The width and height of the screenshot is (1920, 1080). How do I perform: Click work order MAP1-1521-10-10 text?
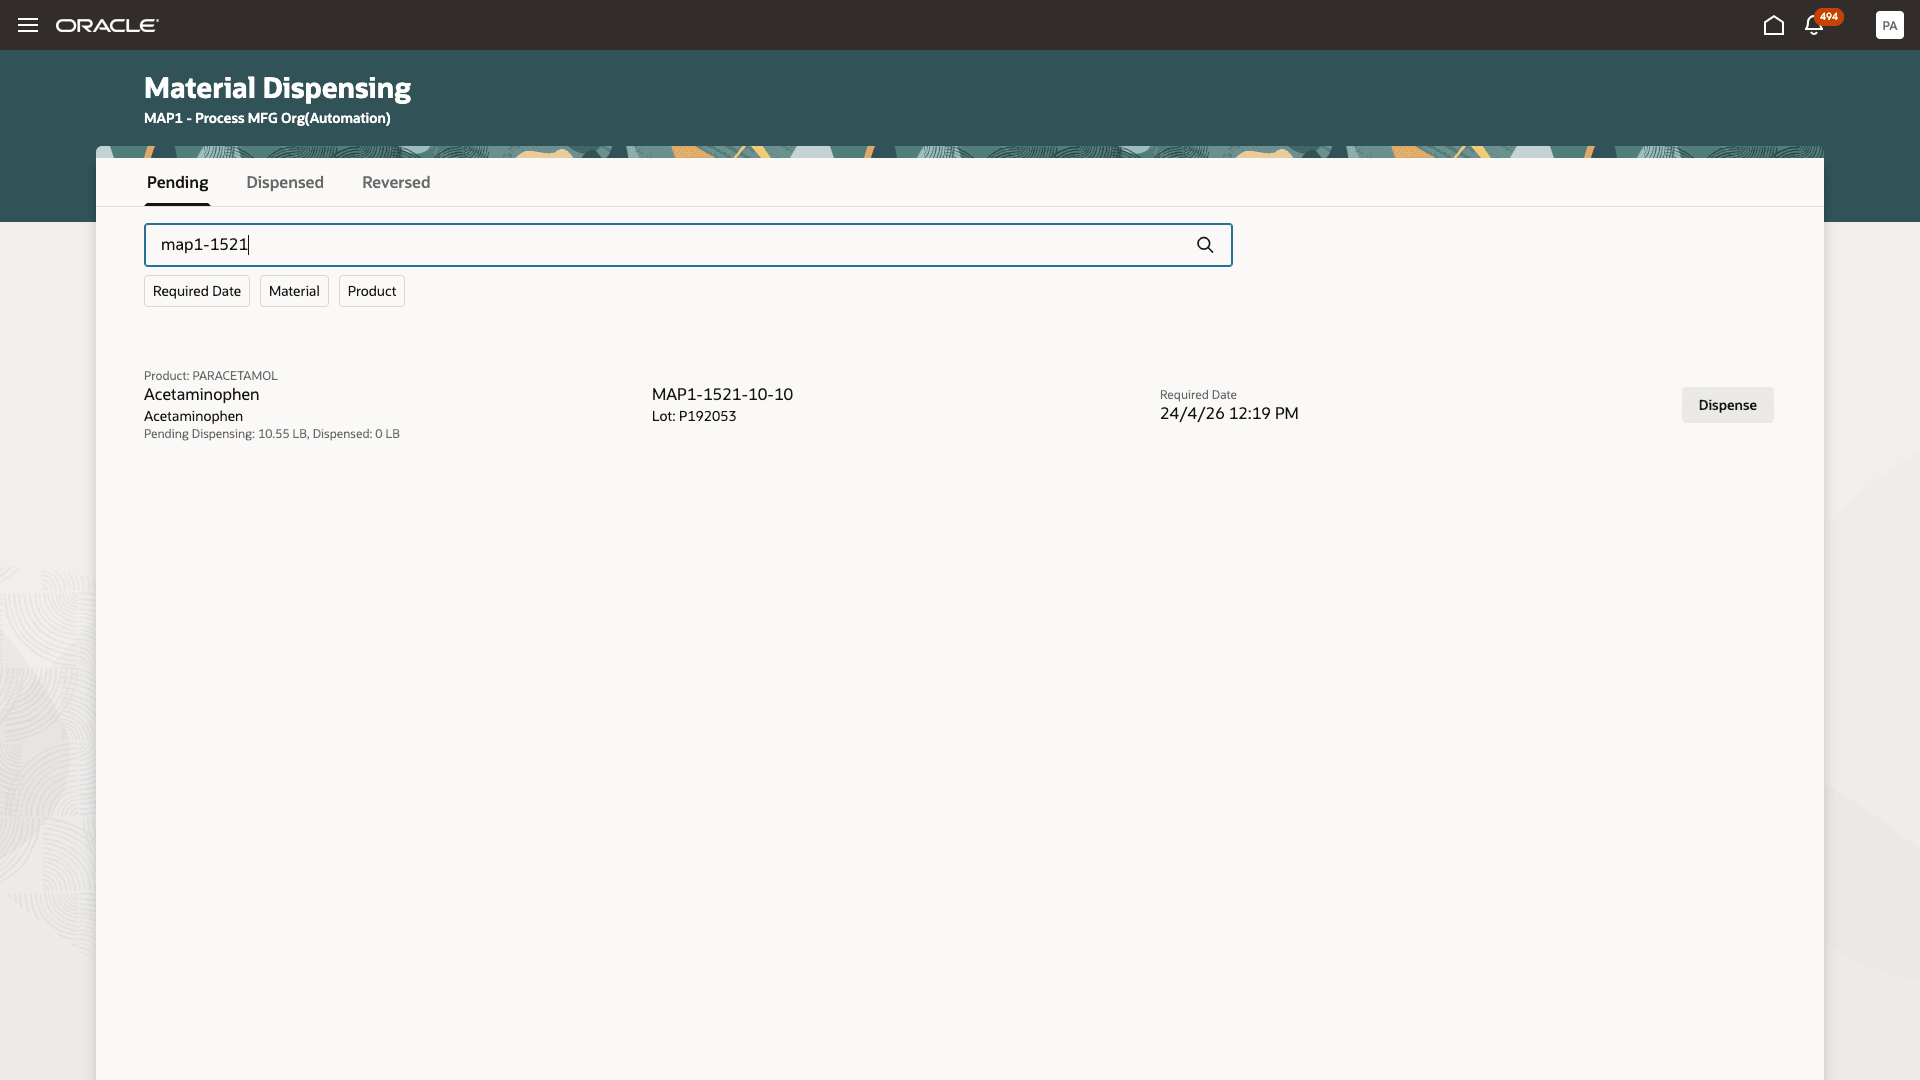point(722,394)
